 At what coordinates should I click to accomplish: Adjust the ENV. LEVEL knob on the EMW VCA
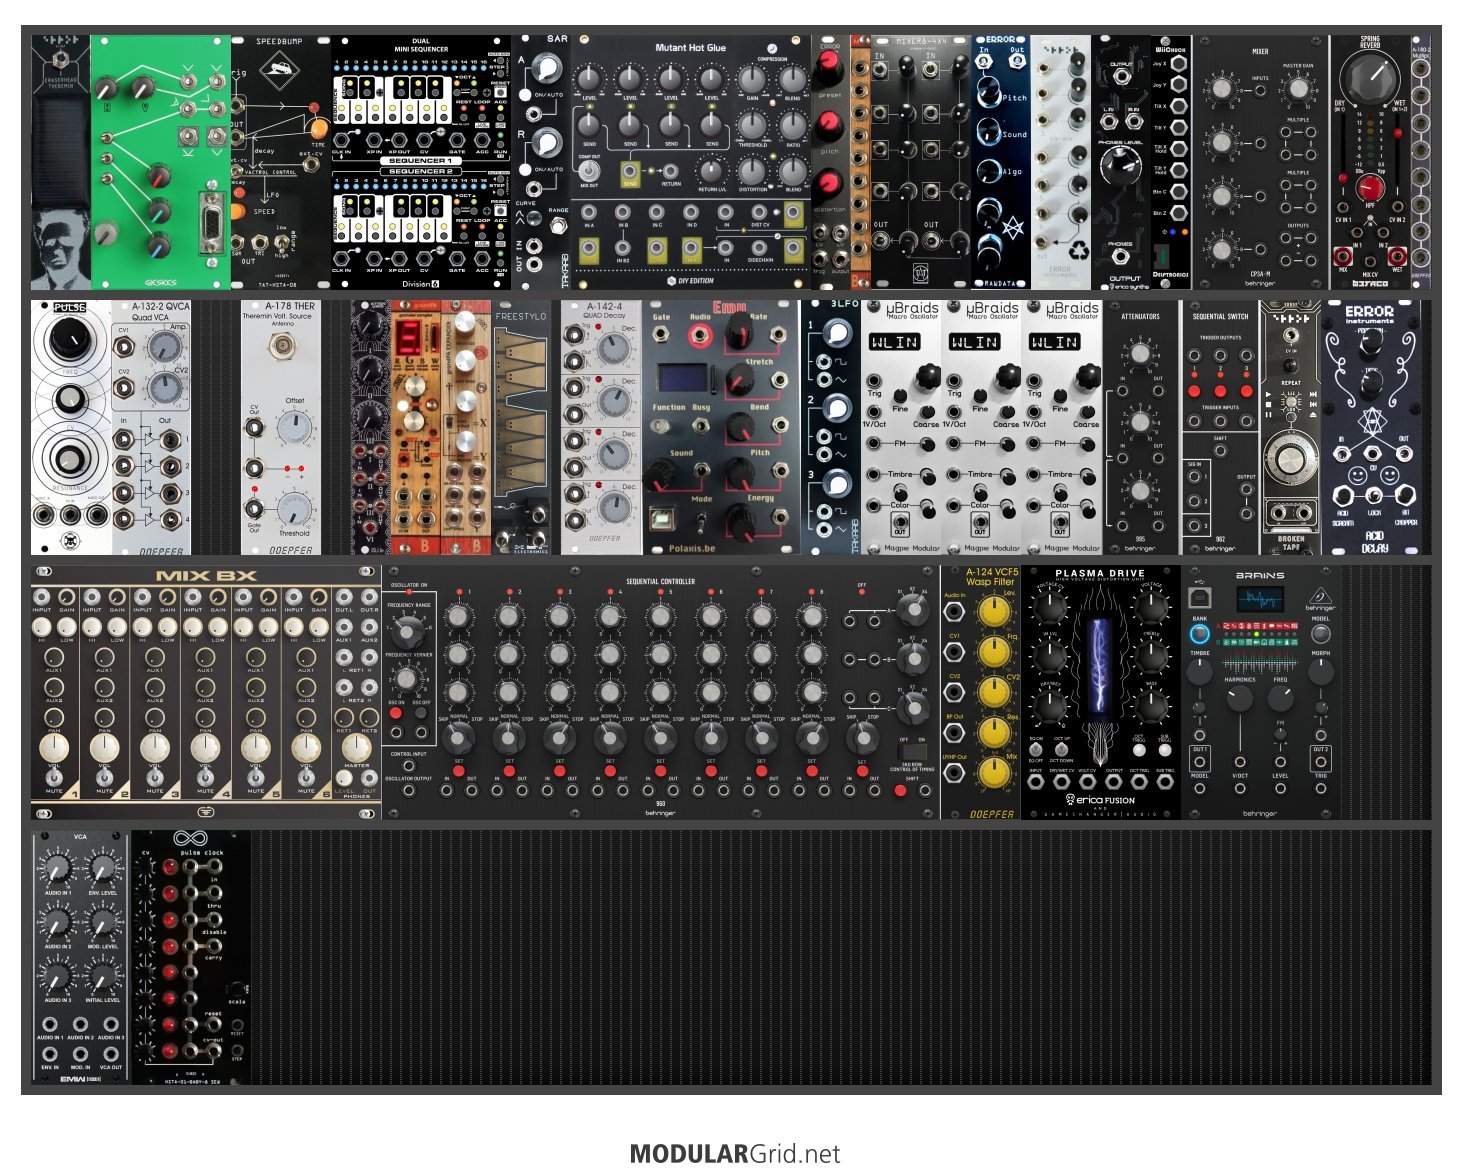point(103,868)
